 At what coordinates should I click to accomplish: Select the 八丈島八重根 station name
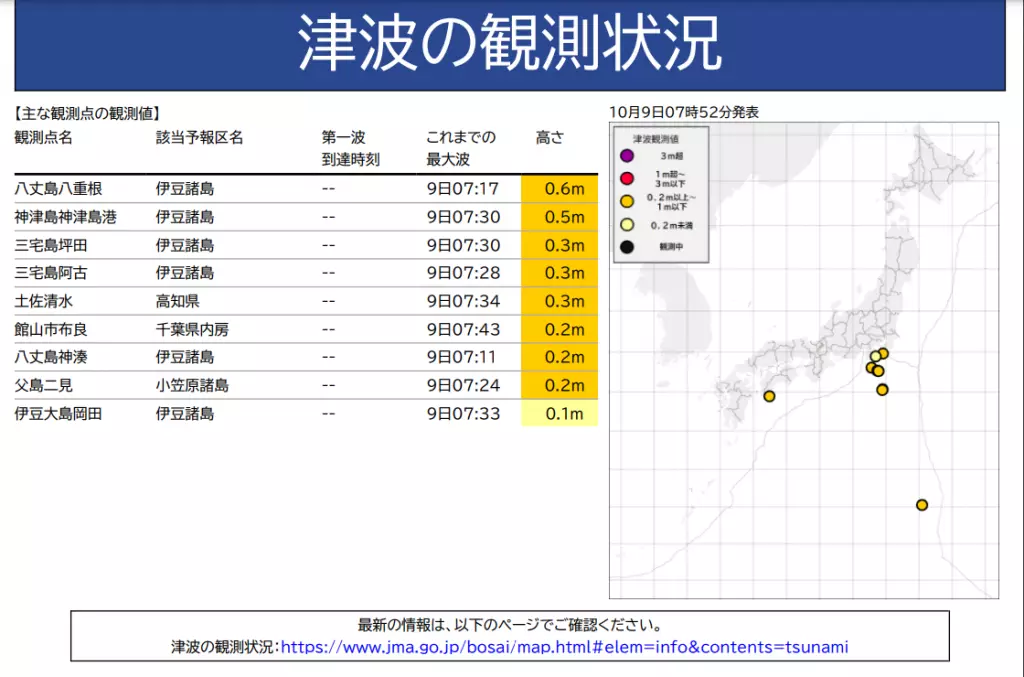coord(58,188)
